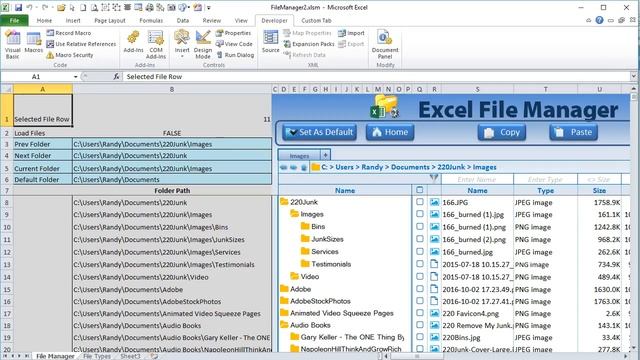
Task: Click Record Macro
Action: point(69,33)
